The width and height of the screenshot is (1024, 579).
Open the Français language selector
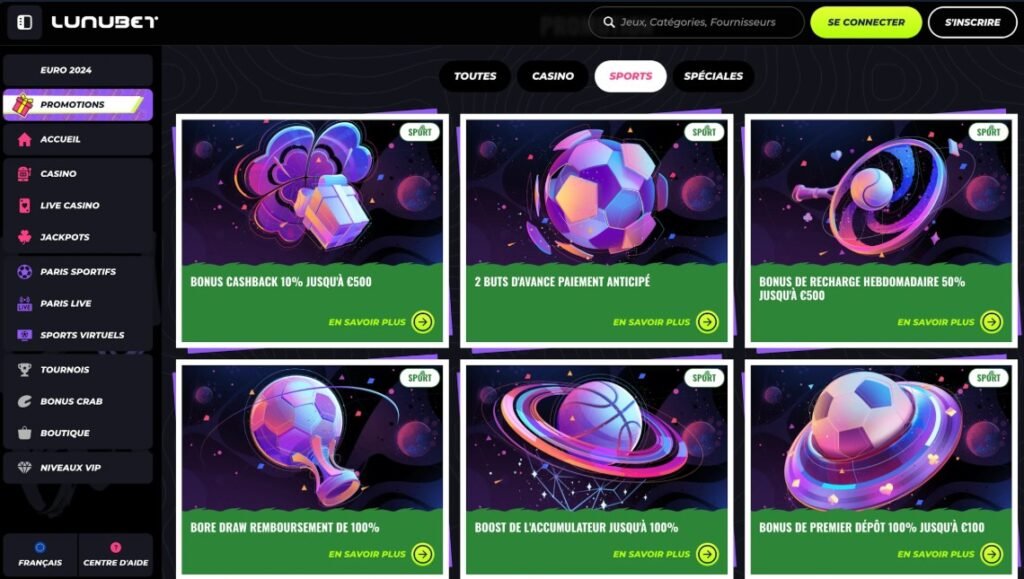(x=40, y=554)
